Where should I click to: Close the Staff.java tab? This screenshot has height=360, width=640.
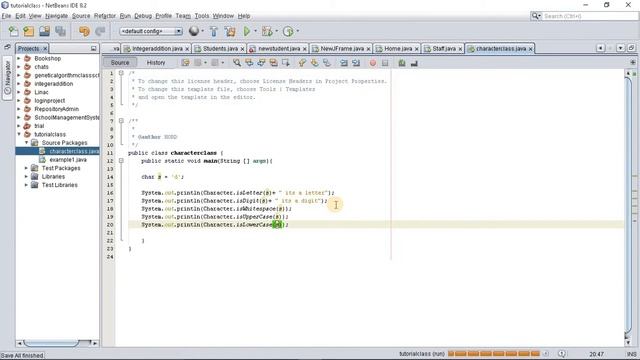[x=460, y=49]
